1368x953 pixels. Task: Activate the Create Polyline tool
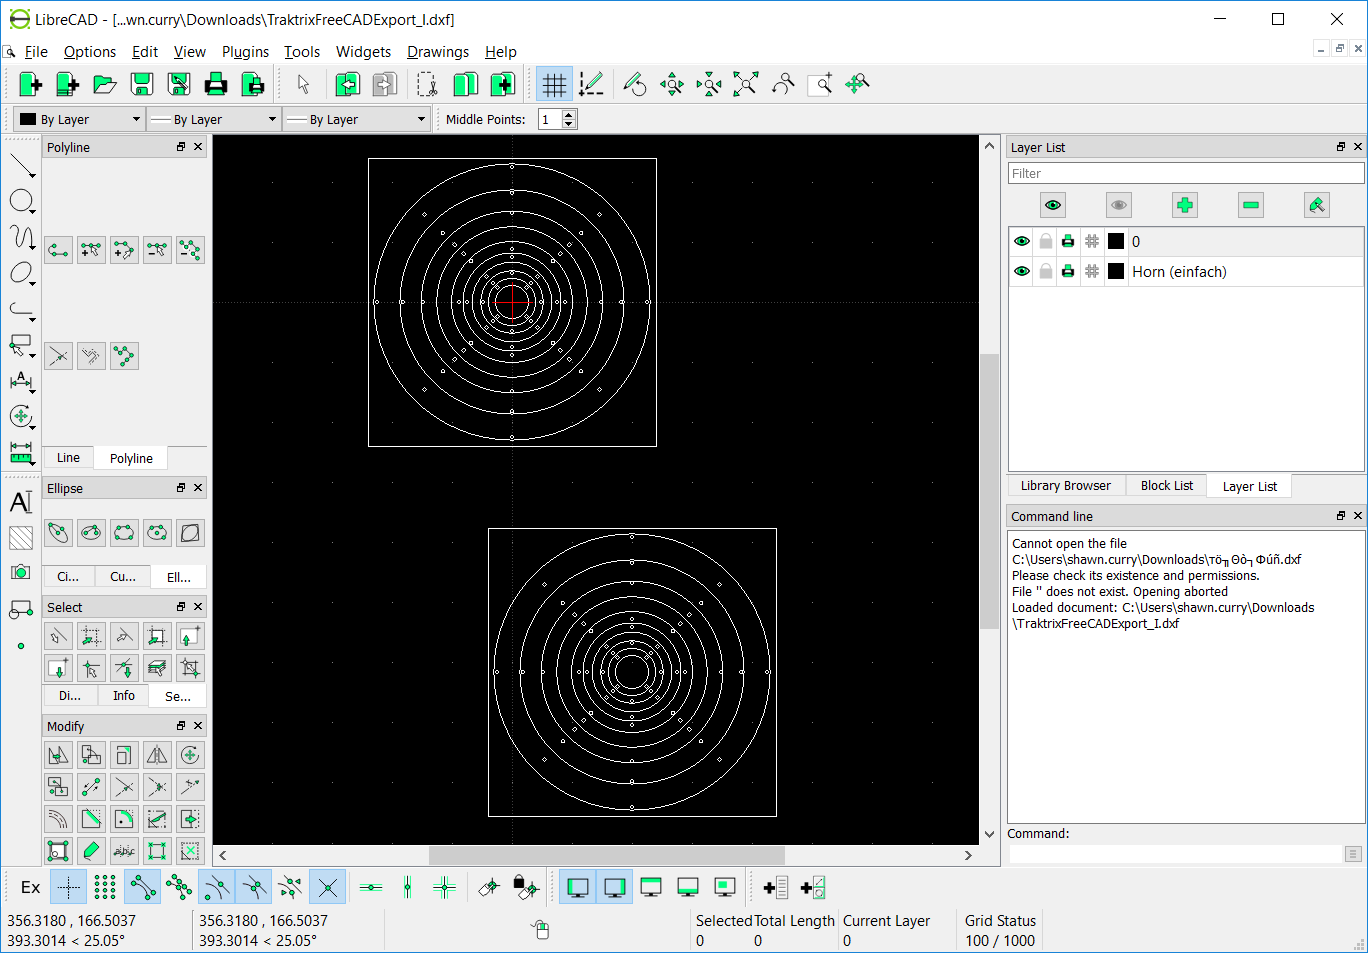pos(57,249)
